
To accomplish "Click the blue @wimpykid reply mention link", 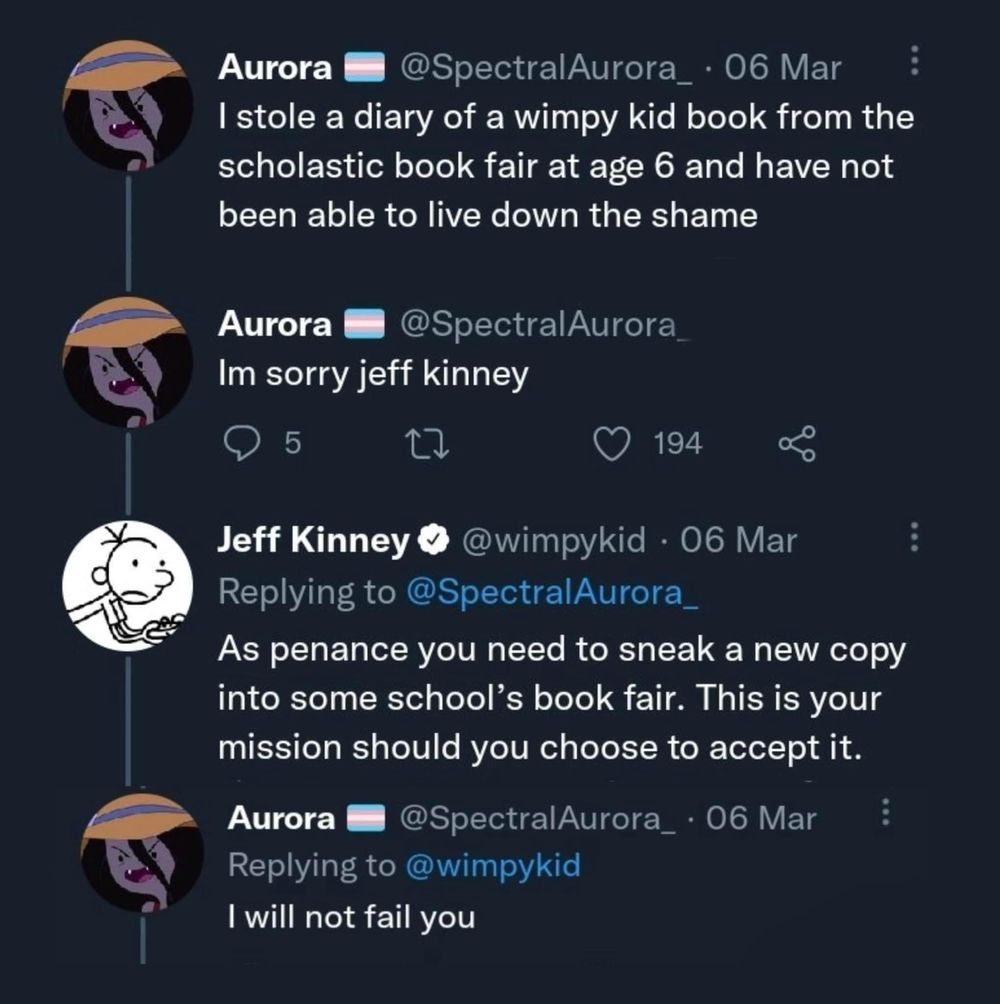I will (x=493, y=865).
